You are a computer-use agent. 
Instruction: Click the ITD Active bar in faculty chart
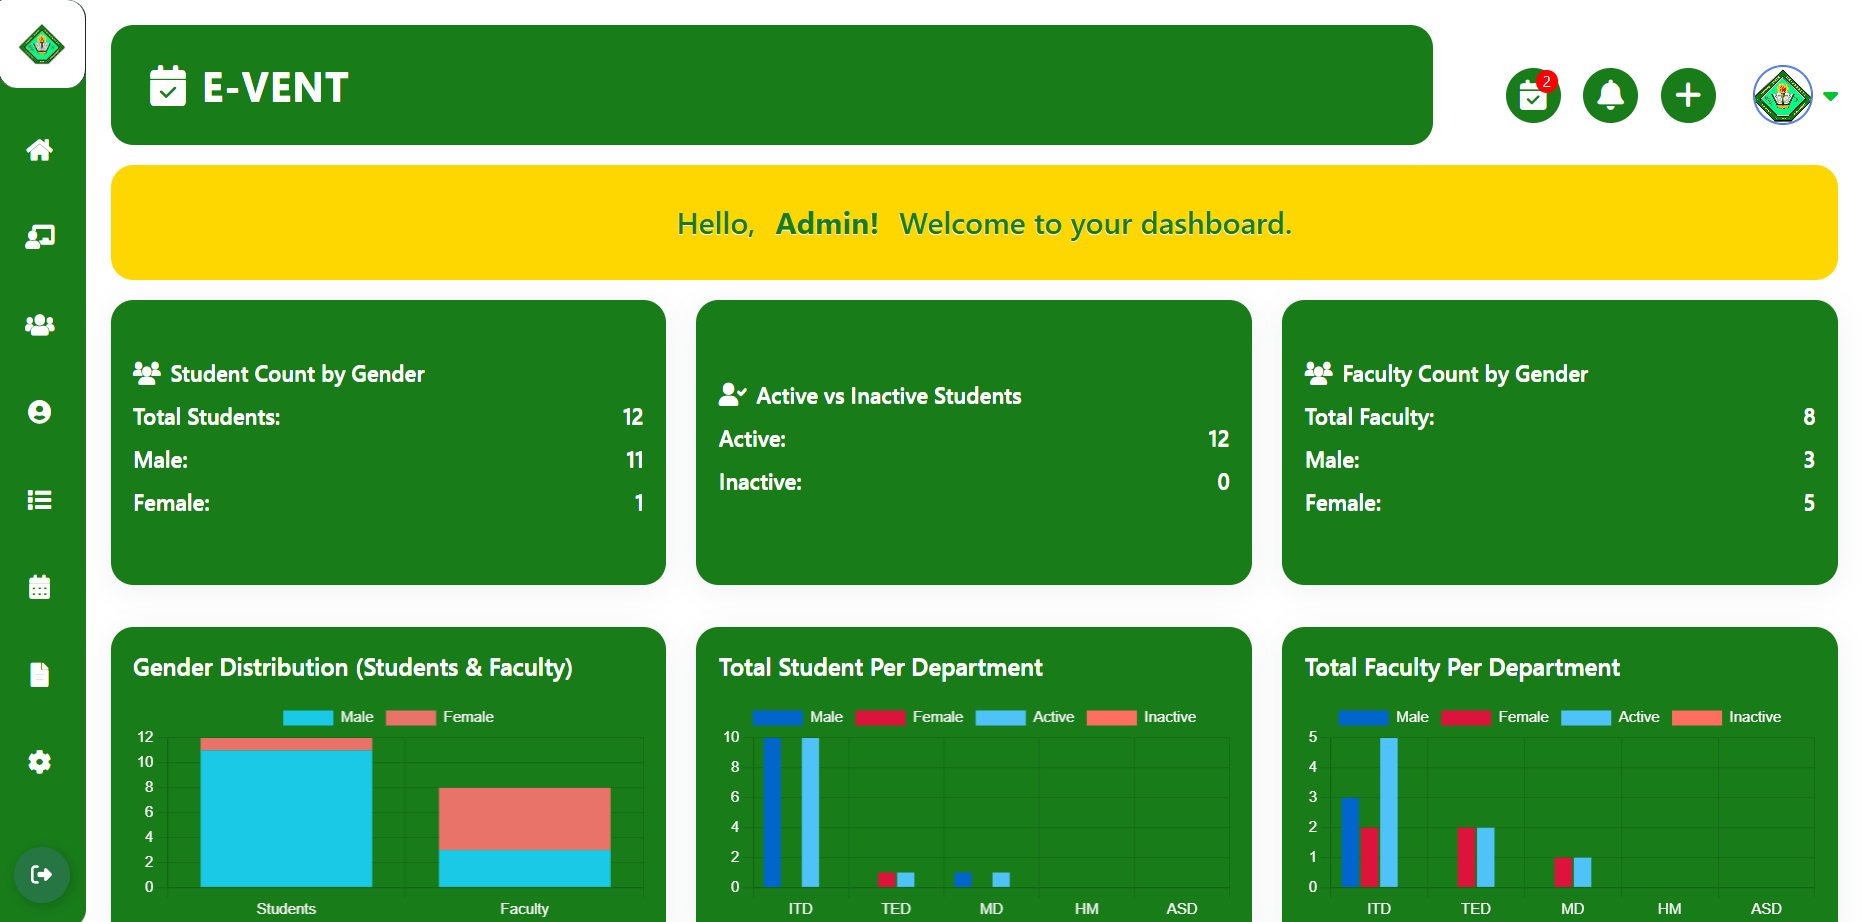[1389, 812]
